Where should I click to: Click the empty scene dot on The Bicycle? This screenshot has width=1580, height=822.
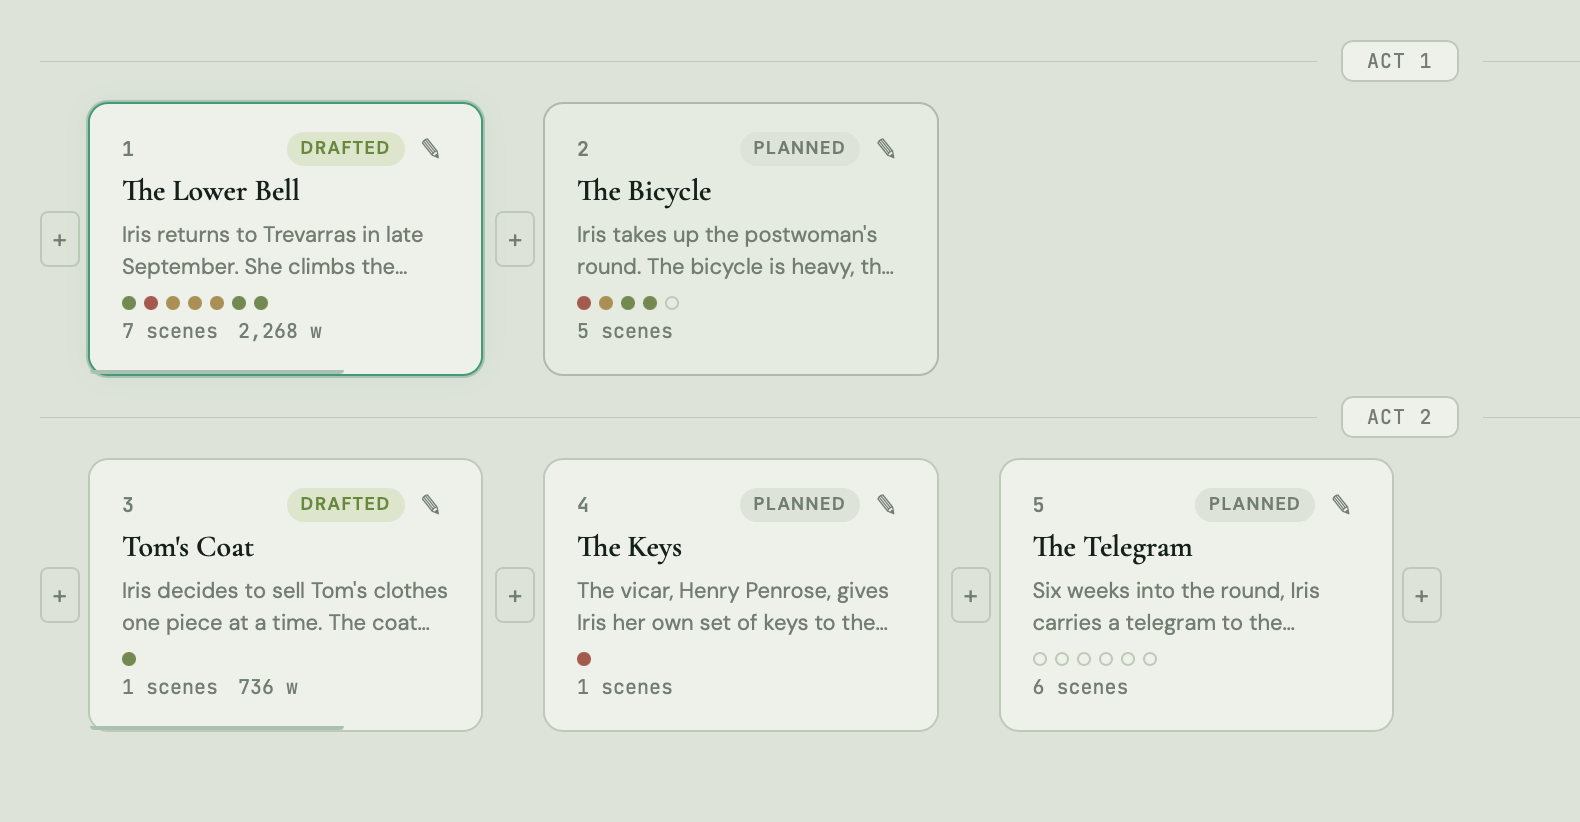point(672,303)
